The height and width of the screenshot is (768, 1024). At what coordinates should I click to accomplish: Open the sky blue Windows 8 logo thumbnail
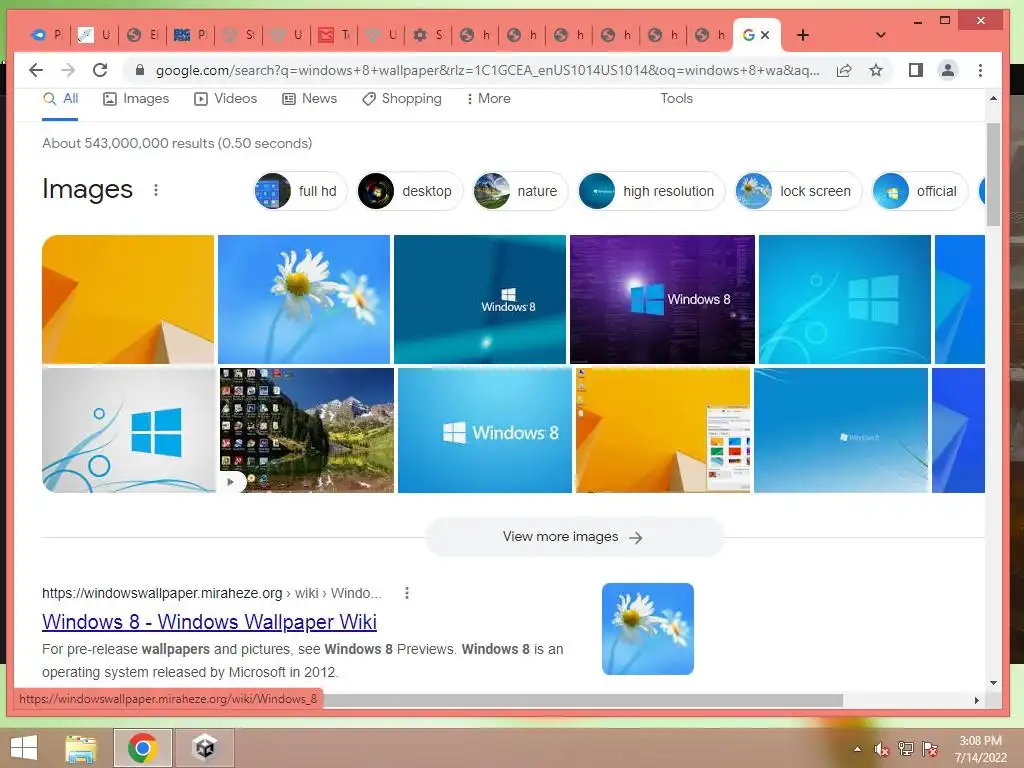pos(485,430)
